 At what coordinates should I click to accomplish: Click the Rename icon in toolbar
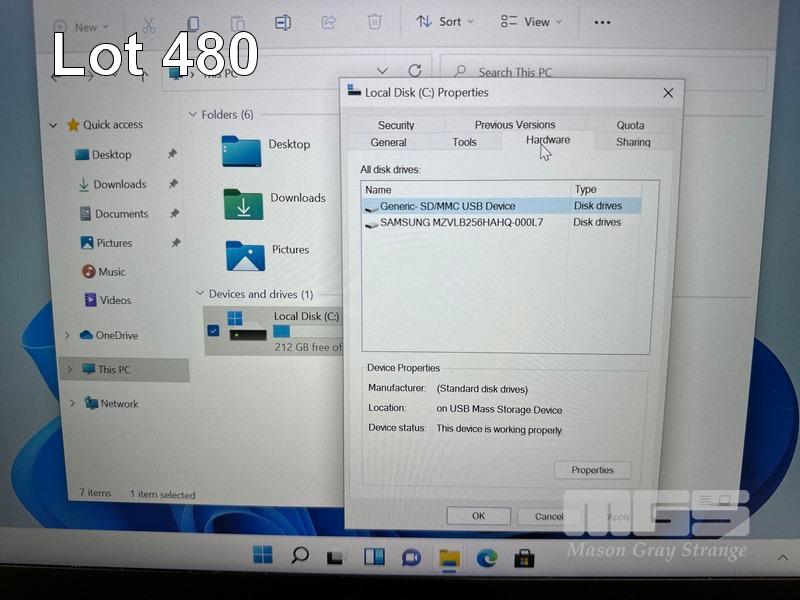pos(283,23)
